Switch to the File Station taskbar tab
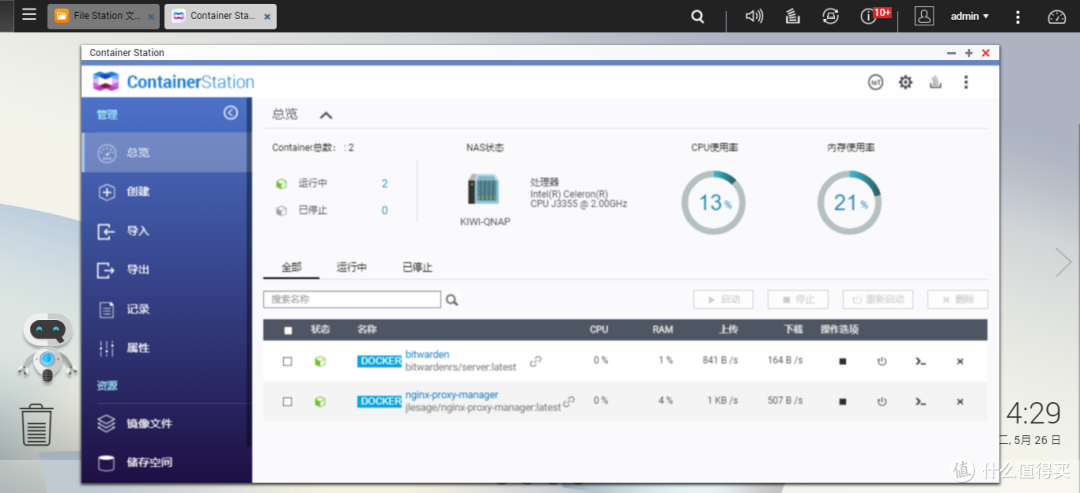The image size is (1080, 493). point(103,16)
